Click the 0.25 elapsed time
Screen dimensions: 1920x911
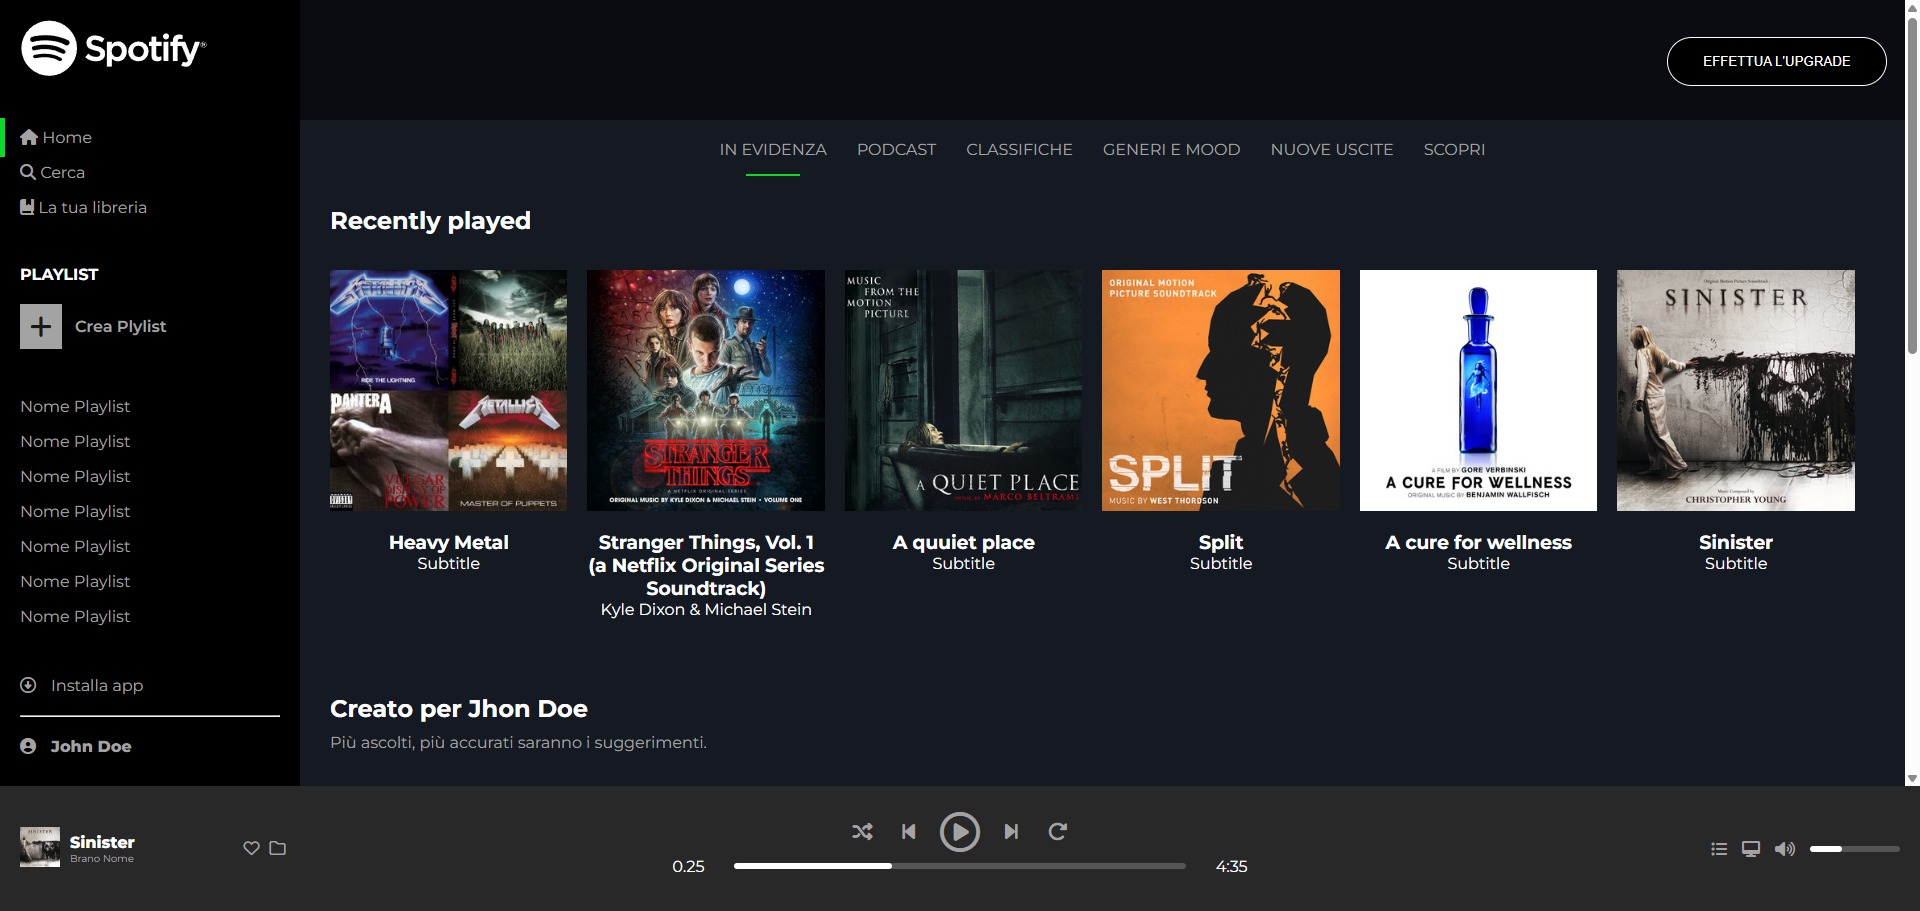[688, 866]
